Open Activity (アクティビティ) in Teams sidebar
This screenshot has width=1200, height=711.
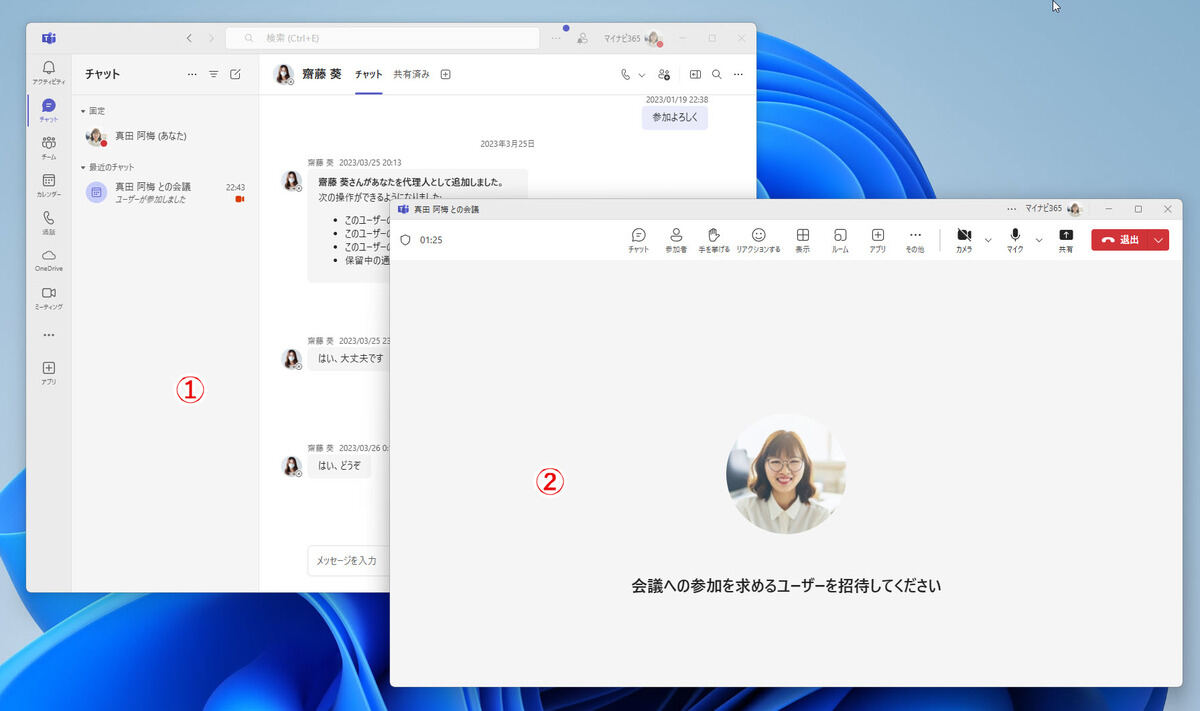click(48, 71)
